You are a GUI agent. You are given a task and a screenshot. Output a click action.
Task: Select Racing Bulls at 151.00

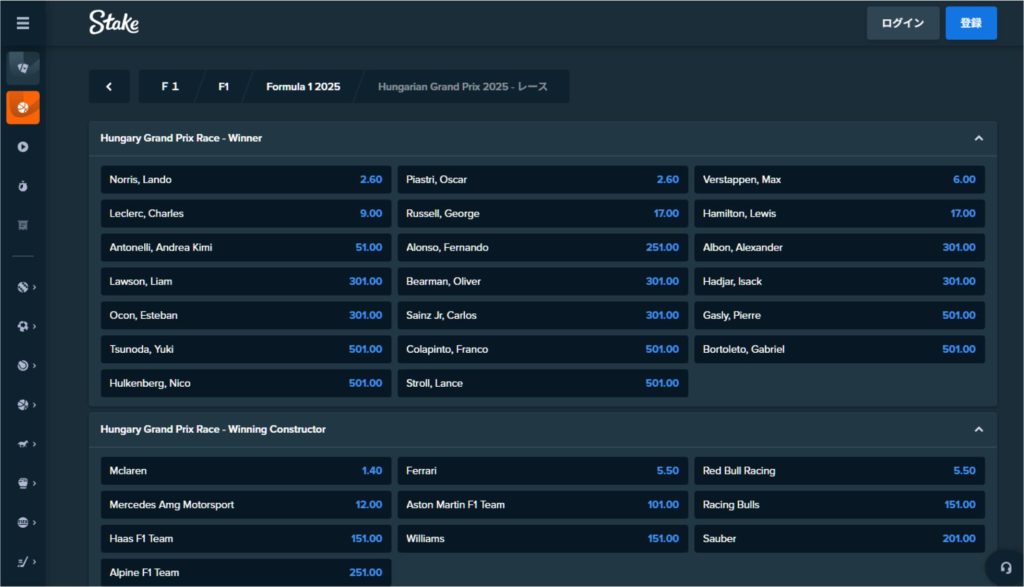(x=839, y=505)
